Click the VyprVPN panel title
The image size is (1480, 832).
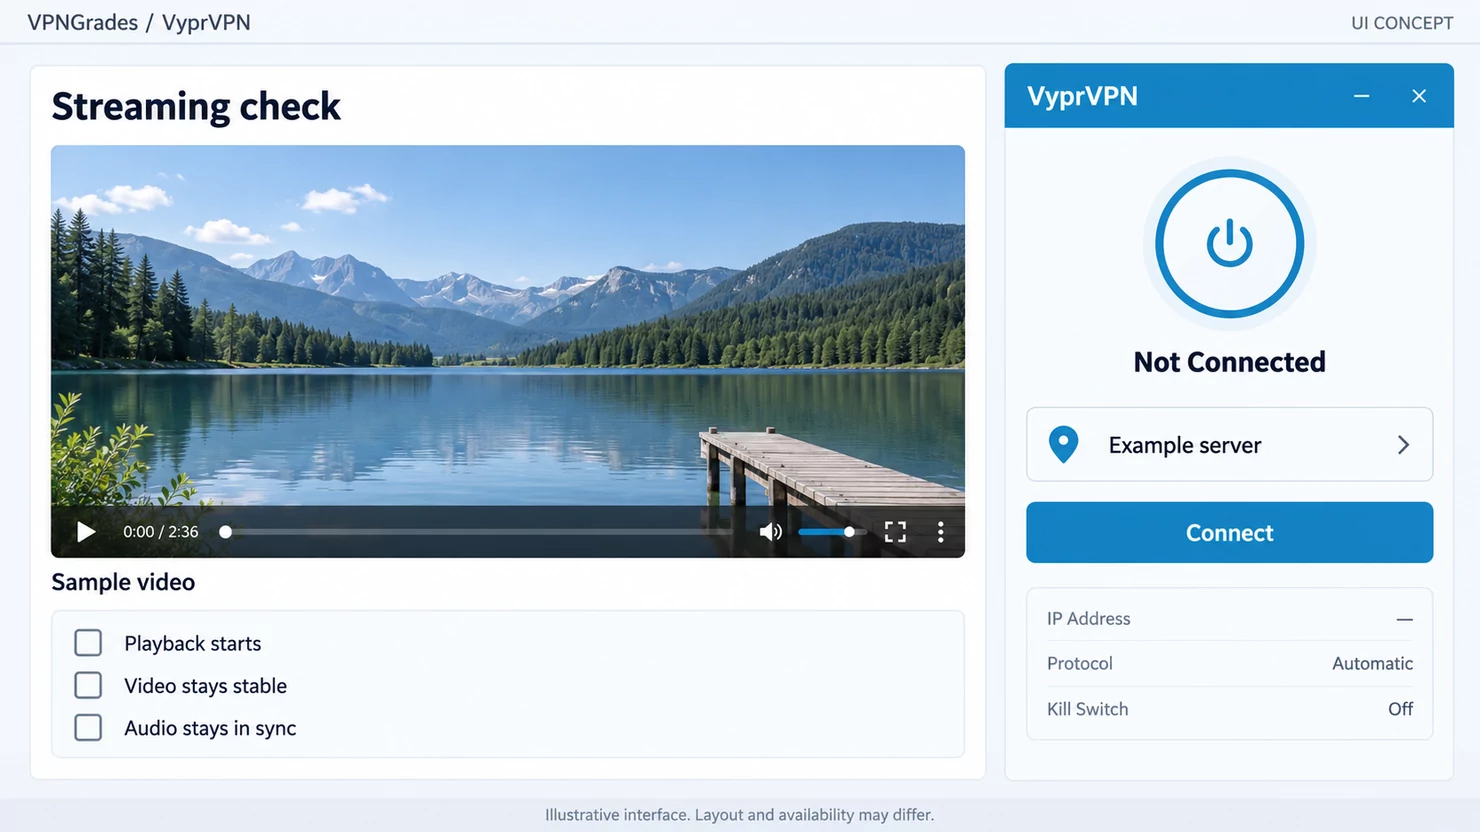[1082, 96]
